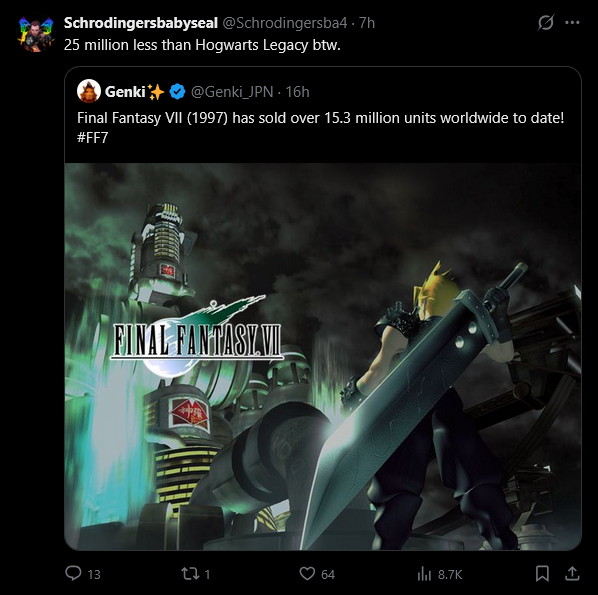Open Genki's profile avatar in quoted tweet
Screen dimensions: 598x595
pyautogui.click(x=88, y=91)
